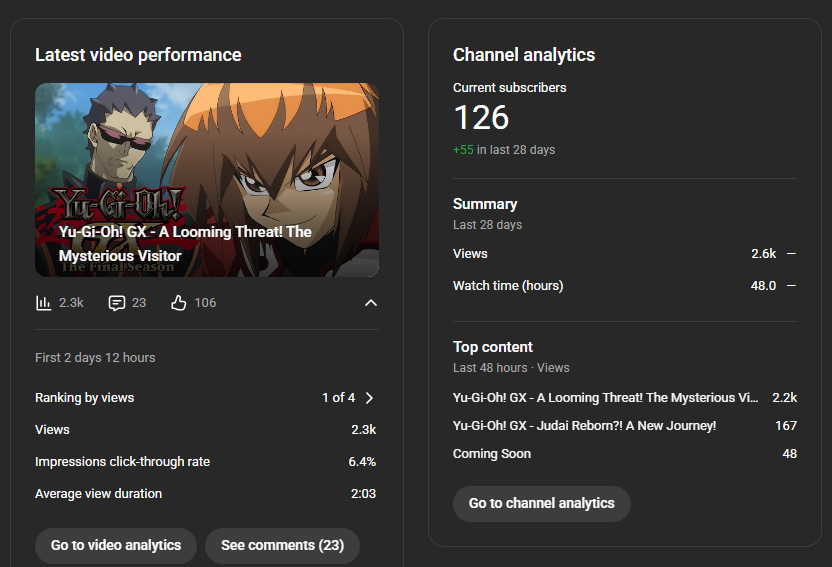
Task: Click Go to channel analytics button
Action: pos(542,503)
